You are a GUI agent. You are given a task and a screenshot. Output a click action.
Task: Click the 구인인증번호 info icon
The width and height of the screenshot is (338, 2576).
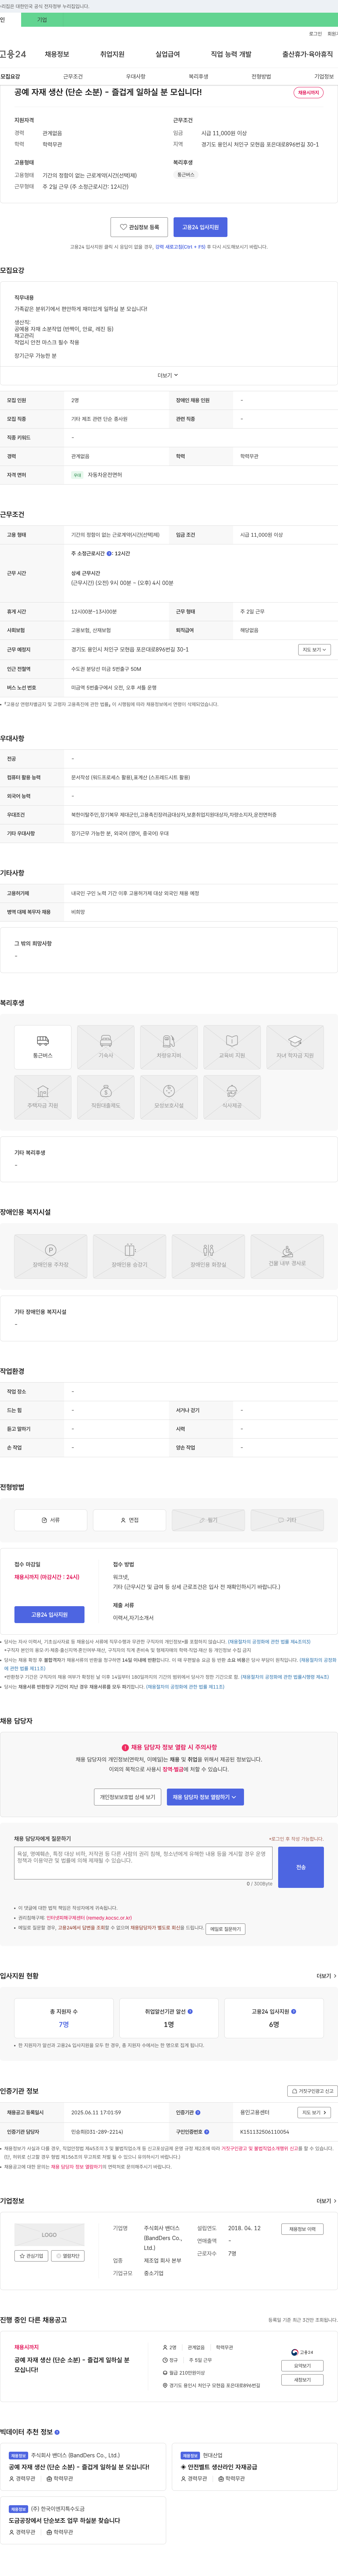207,2132
